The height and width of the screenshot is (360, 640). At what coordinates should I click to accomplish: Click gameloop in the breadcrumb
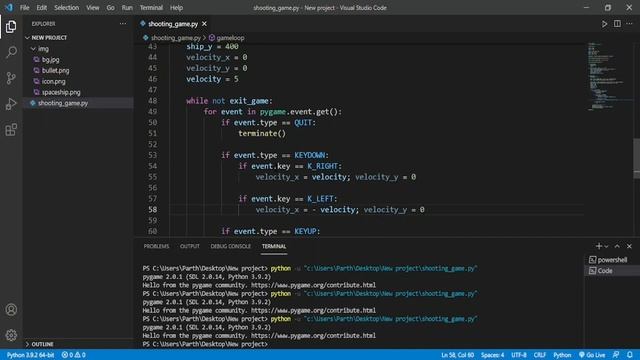point(230,38)
